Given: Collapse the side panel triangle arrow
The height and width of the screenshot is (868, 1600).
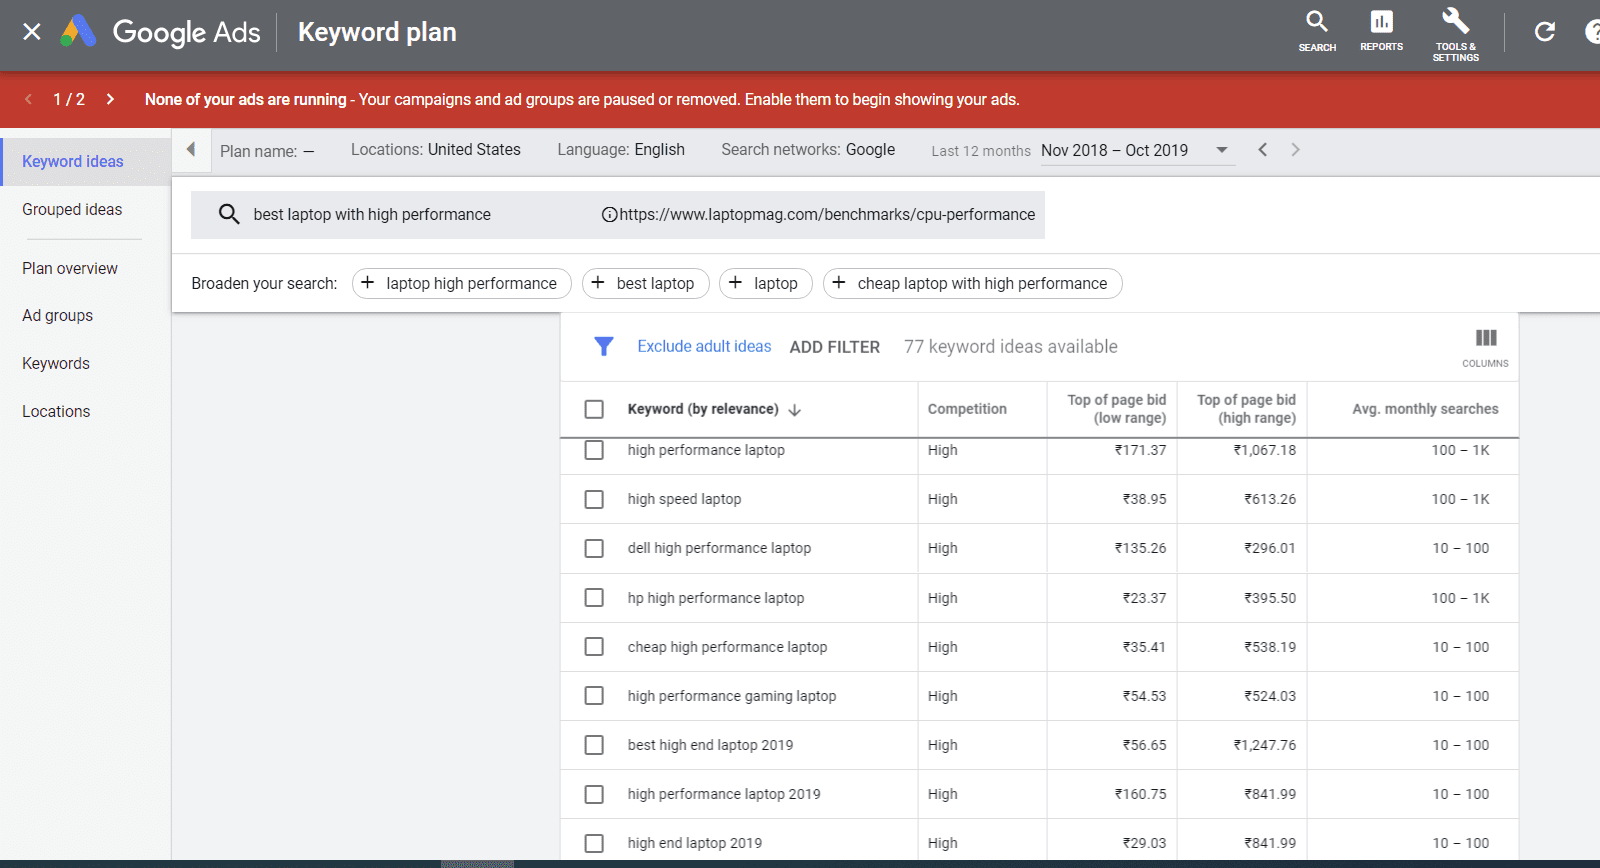Looking at the screenshot, I should 190,150.
